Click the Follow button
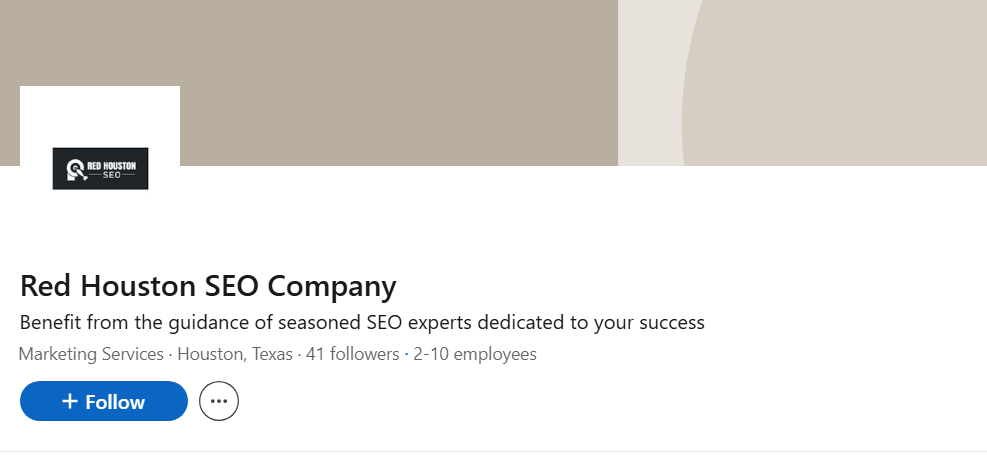This screenshot has height=472, width=987. 104,401
